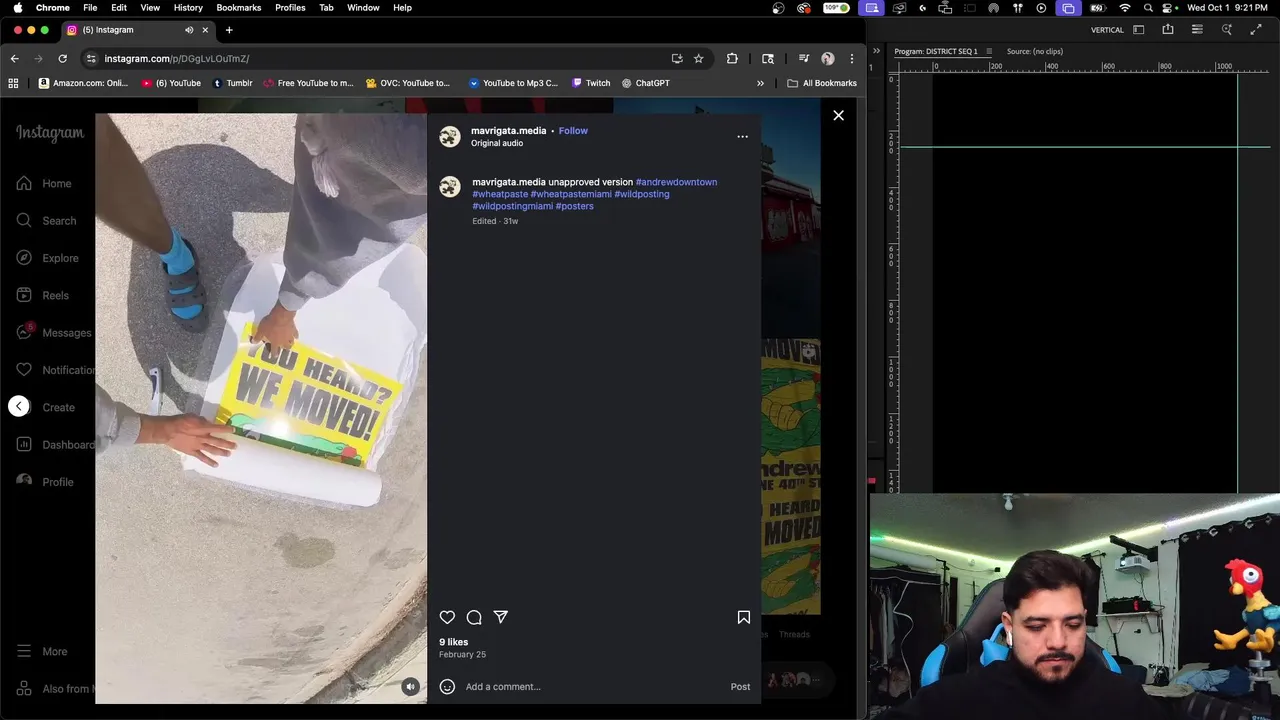Click the poster's avatar beside the caption
1280x720 pixels.
click(450, 187)
